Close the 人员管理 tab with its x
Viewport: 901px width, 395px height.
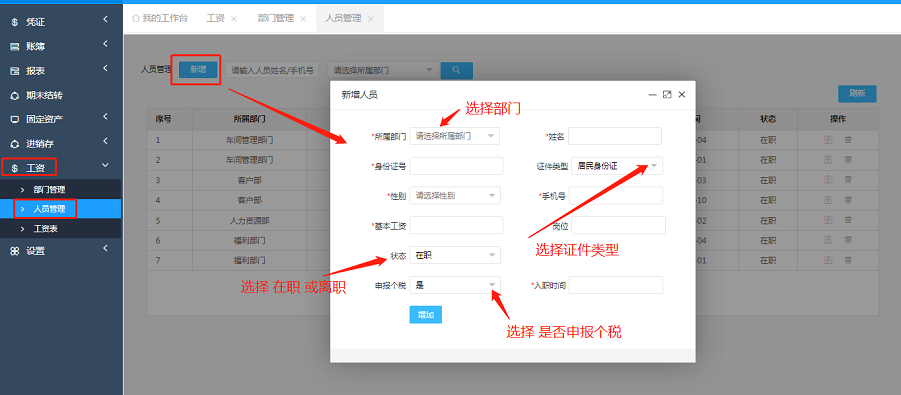370,19
